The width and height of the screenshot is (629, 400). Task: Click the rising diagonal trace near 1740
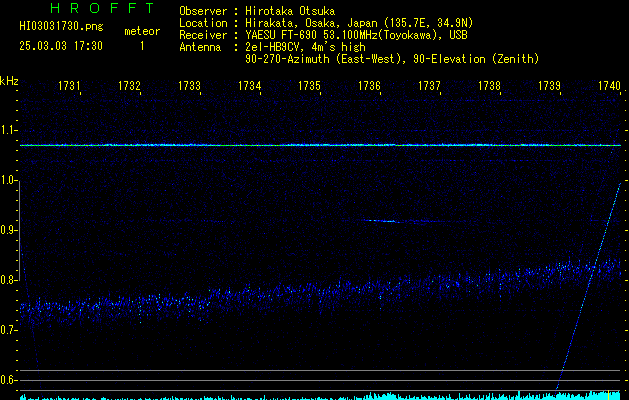588,286
